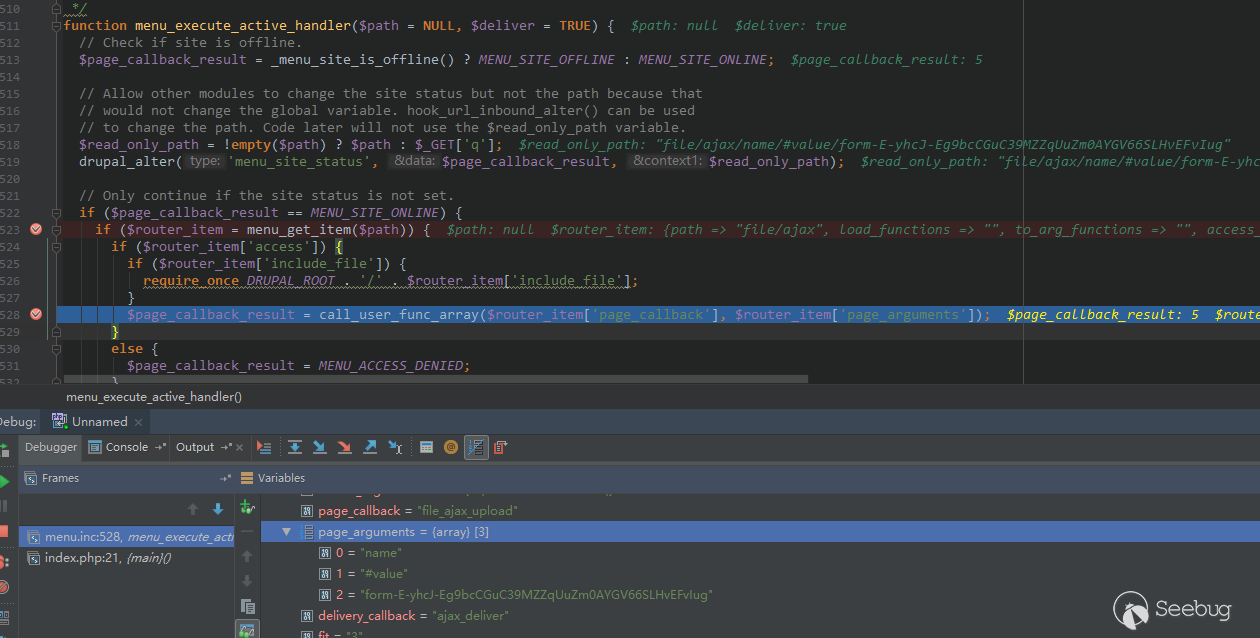Switch to the Output tab
Screen dimensions: 1260x638
pyautogui.click(x=195, y=447)
